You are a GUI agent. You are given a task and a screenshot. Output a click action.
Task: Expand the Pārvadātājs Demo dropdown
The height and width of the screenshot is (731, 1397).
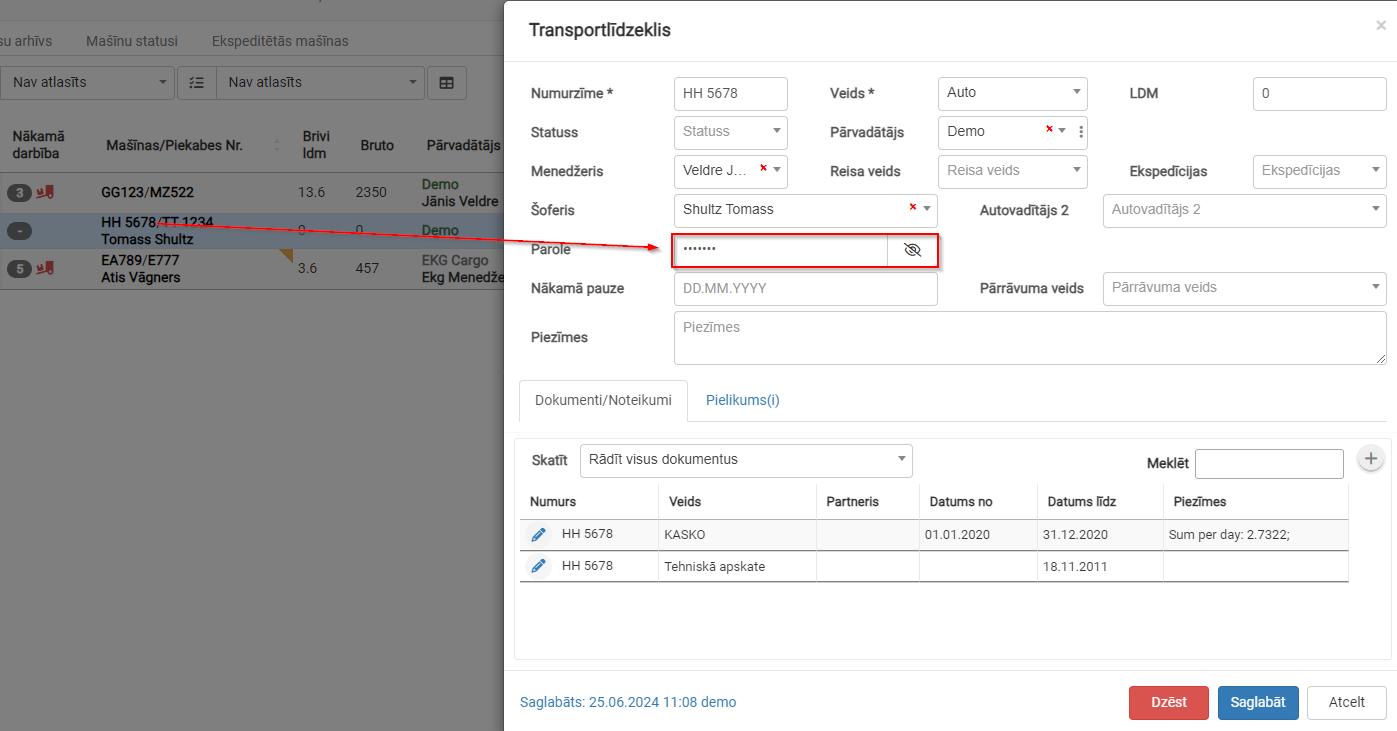[x=1062, y=131]
